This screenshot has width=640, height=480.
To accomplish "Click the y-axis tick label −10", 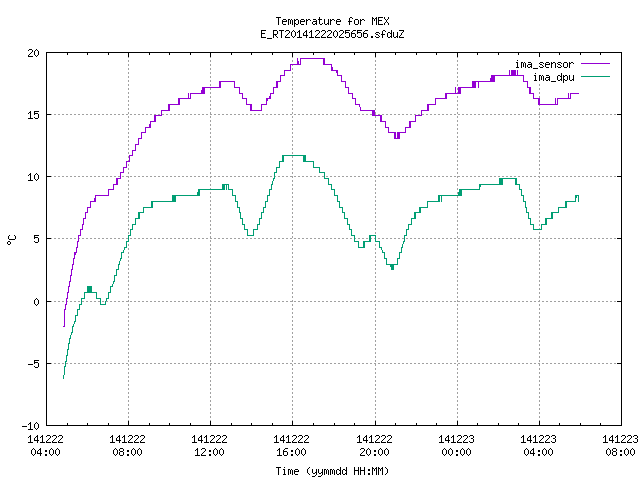I will tap(31, 426).
